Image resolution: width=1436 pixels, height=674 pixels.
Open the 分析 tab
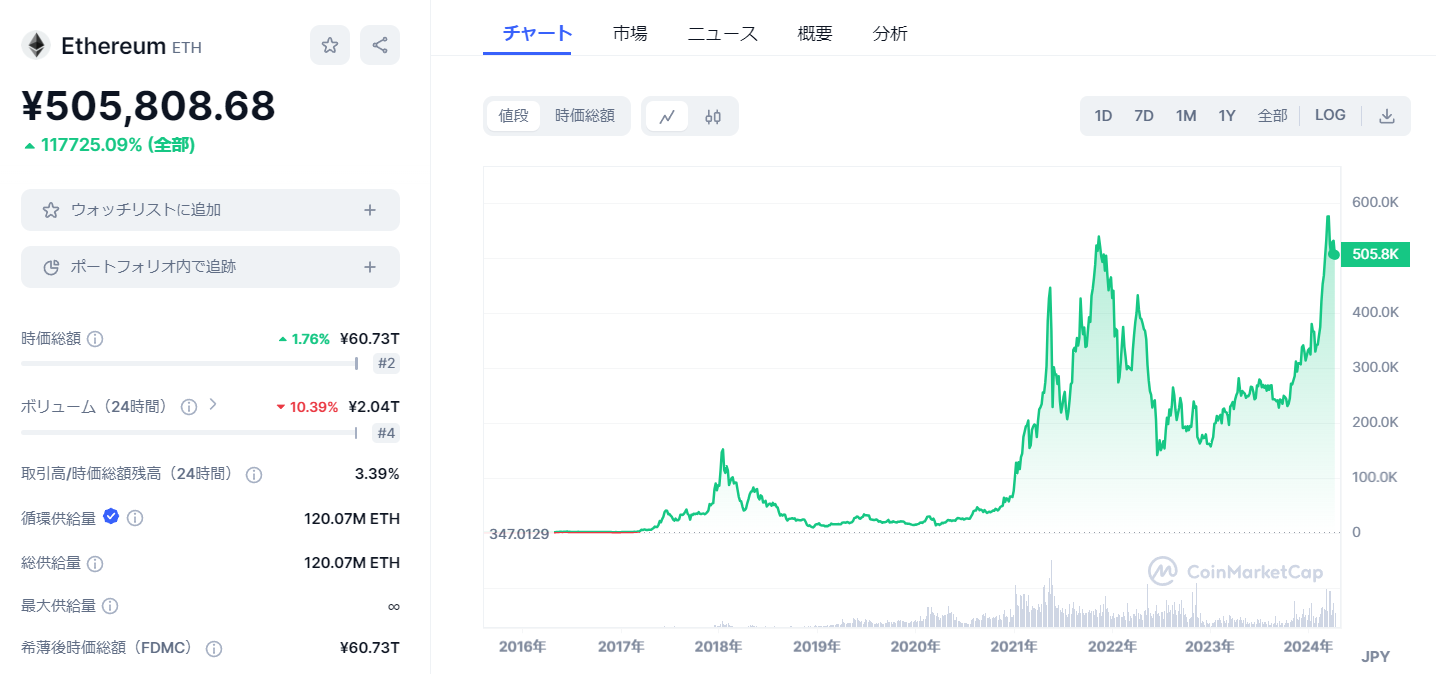[x=890, y=33]
